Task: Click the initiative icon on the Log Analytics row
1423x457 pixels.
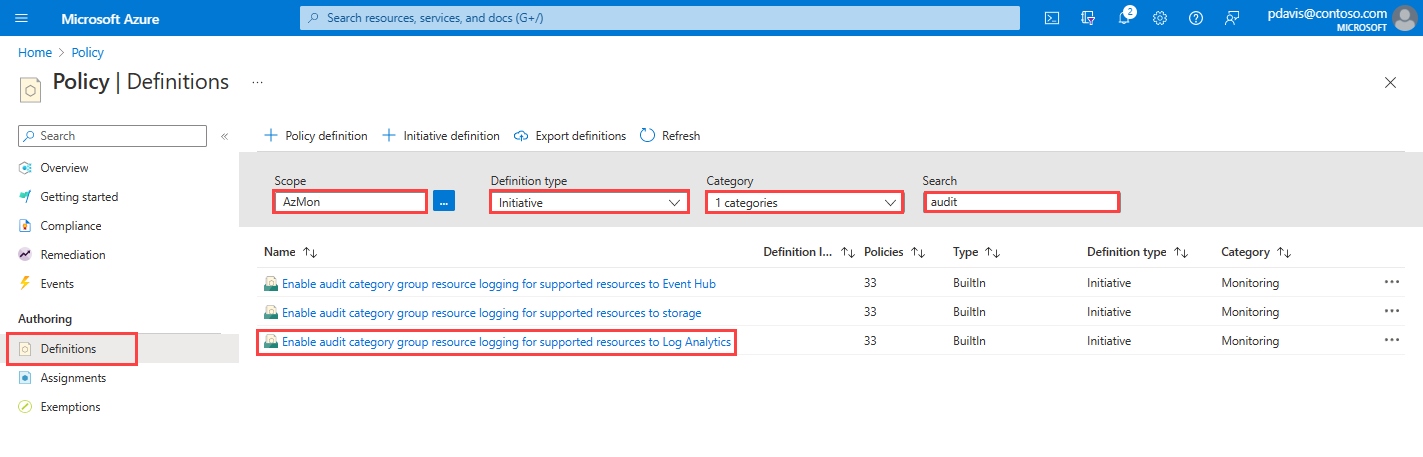Action: tap(270, 341)
